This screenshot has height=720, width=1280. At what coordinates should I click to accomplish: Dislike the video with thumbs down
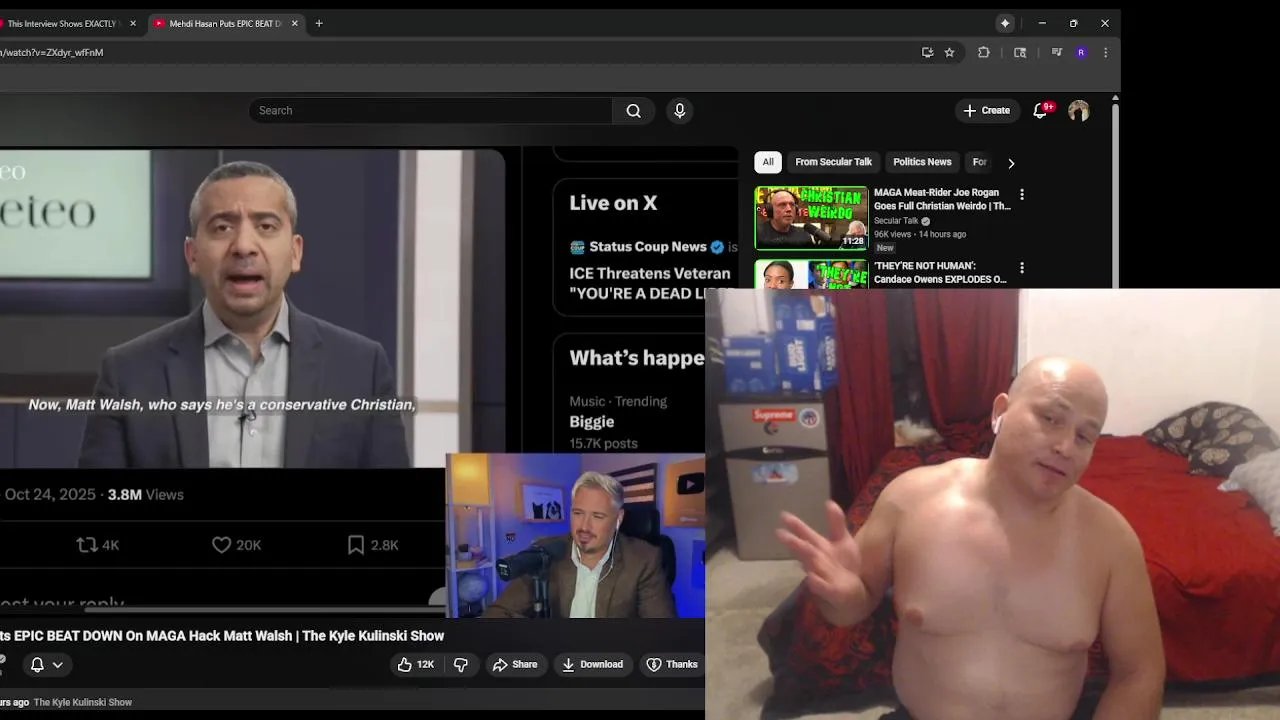461,664
